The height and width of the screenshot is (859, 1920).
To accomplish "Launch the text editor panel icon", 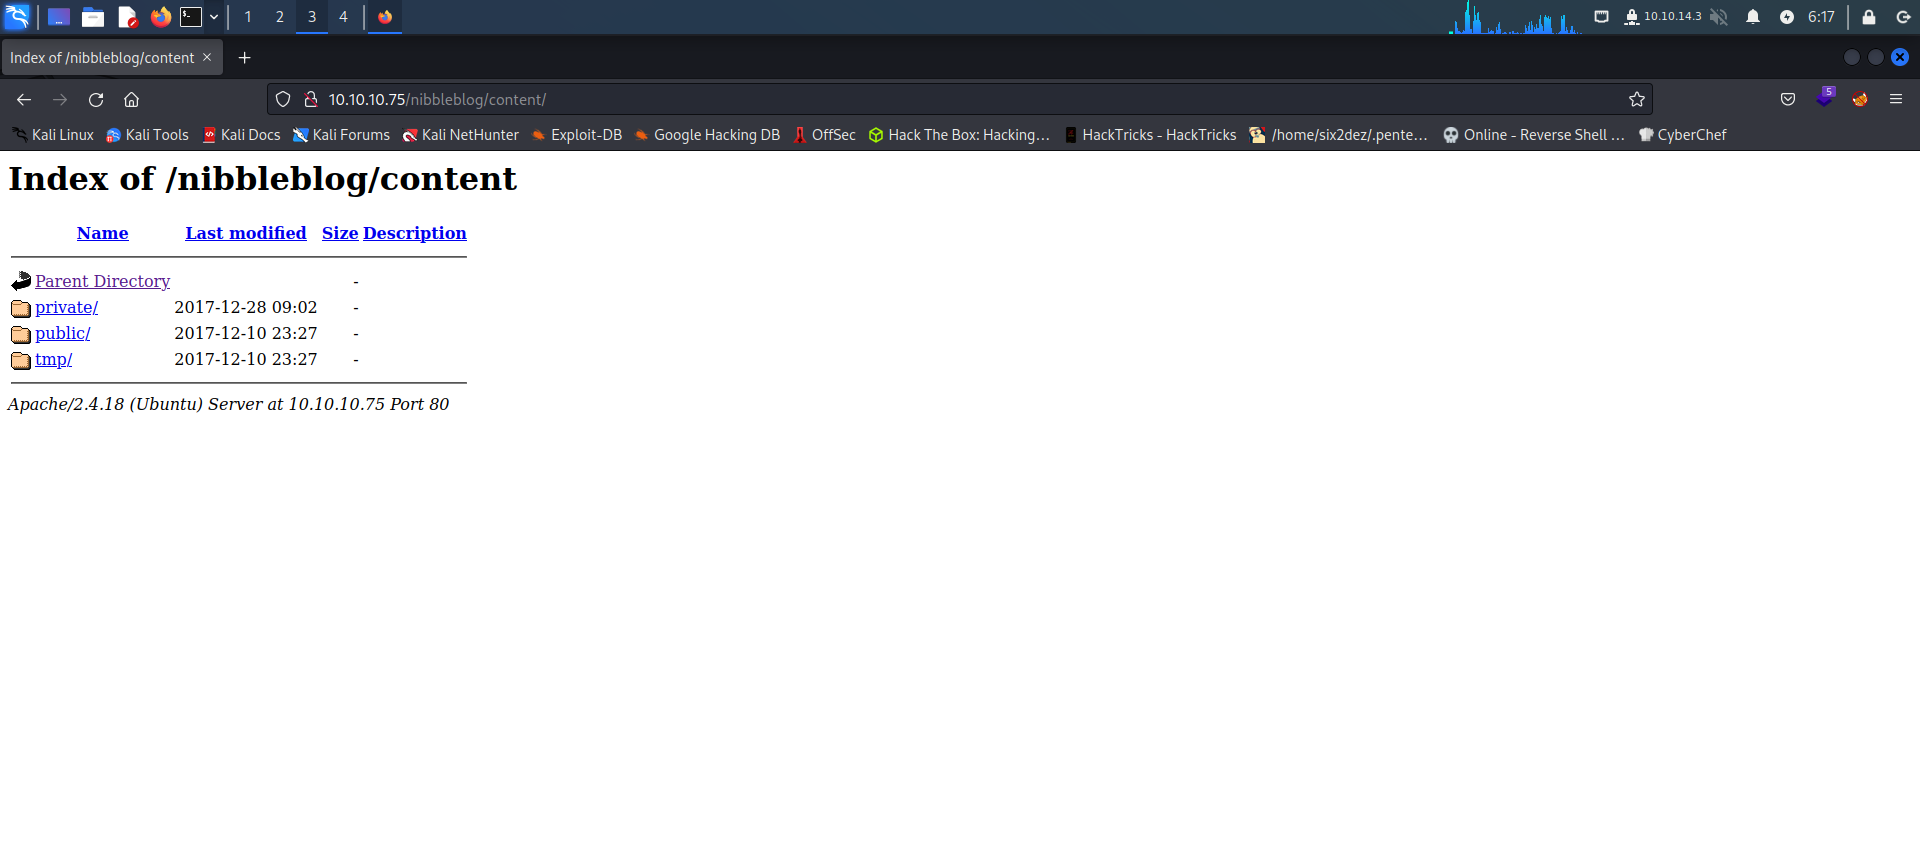I will [127, 17].
